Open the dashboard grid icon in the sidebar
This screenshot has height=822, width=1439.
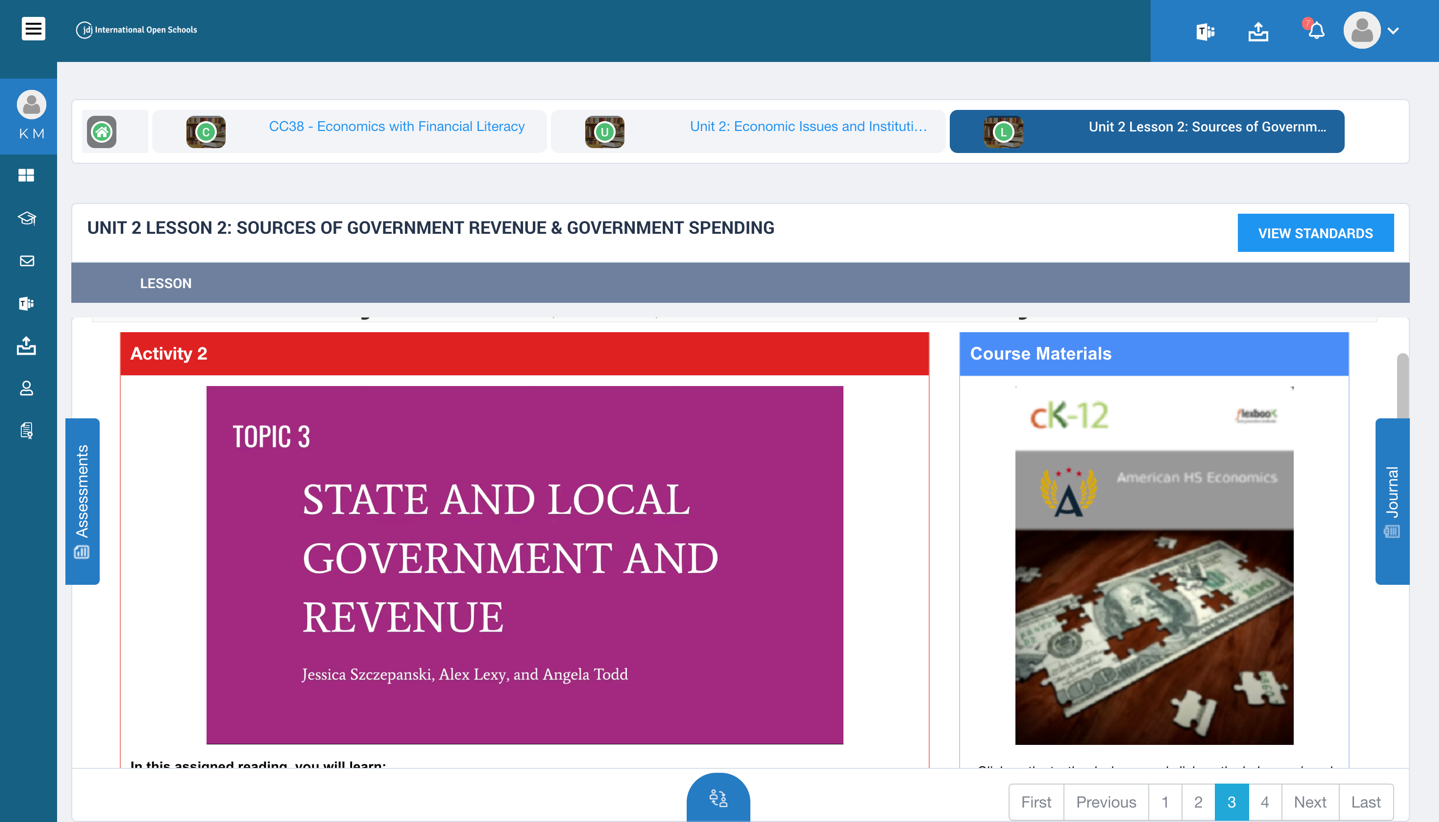pos(27,175)
